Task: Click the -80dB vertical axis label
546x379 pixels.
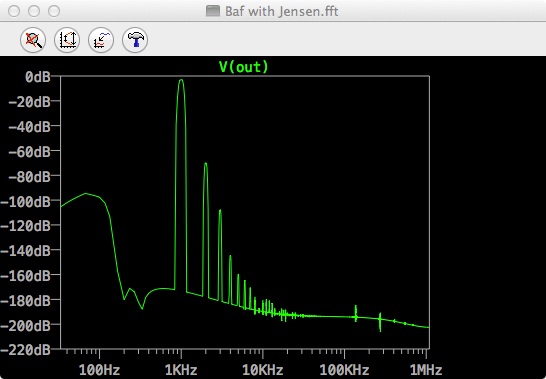Action: point(29,176)
